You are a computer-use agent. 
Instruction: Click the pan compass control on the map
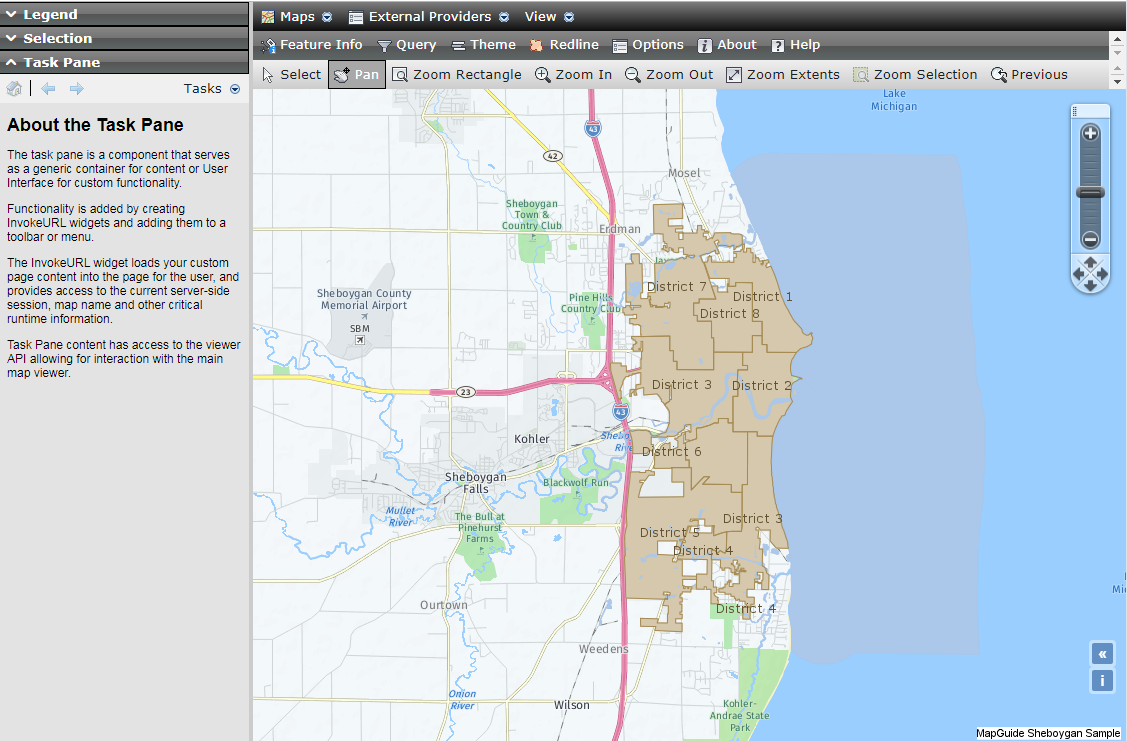point(1090,273)
